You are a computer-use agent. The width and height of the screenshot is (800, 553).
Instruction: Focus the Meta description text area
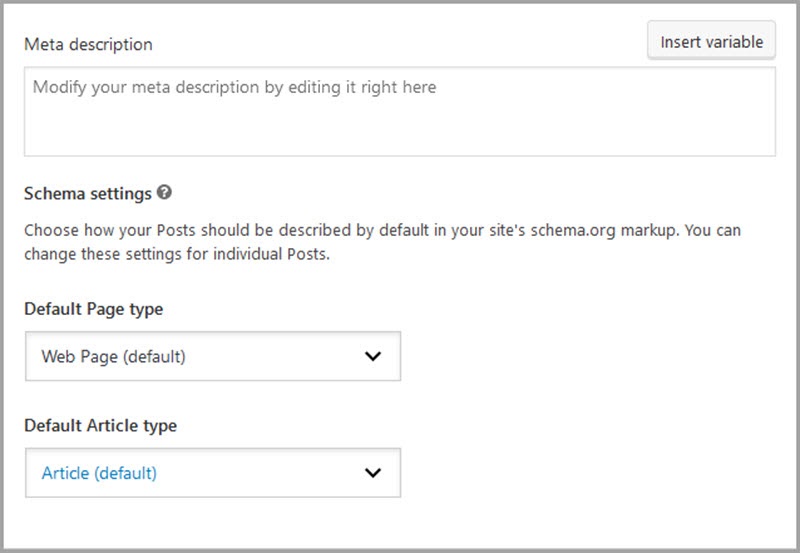point(399,111)
